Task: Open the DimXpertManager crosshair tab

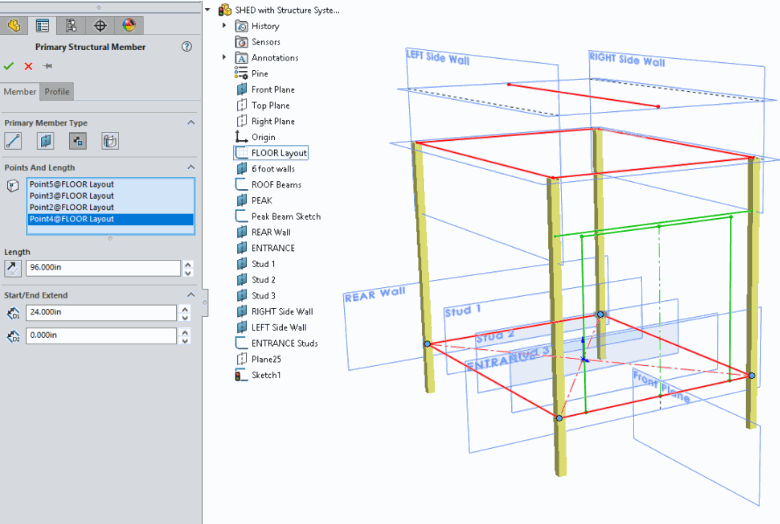Action: 100,25
